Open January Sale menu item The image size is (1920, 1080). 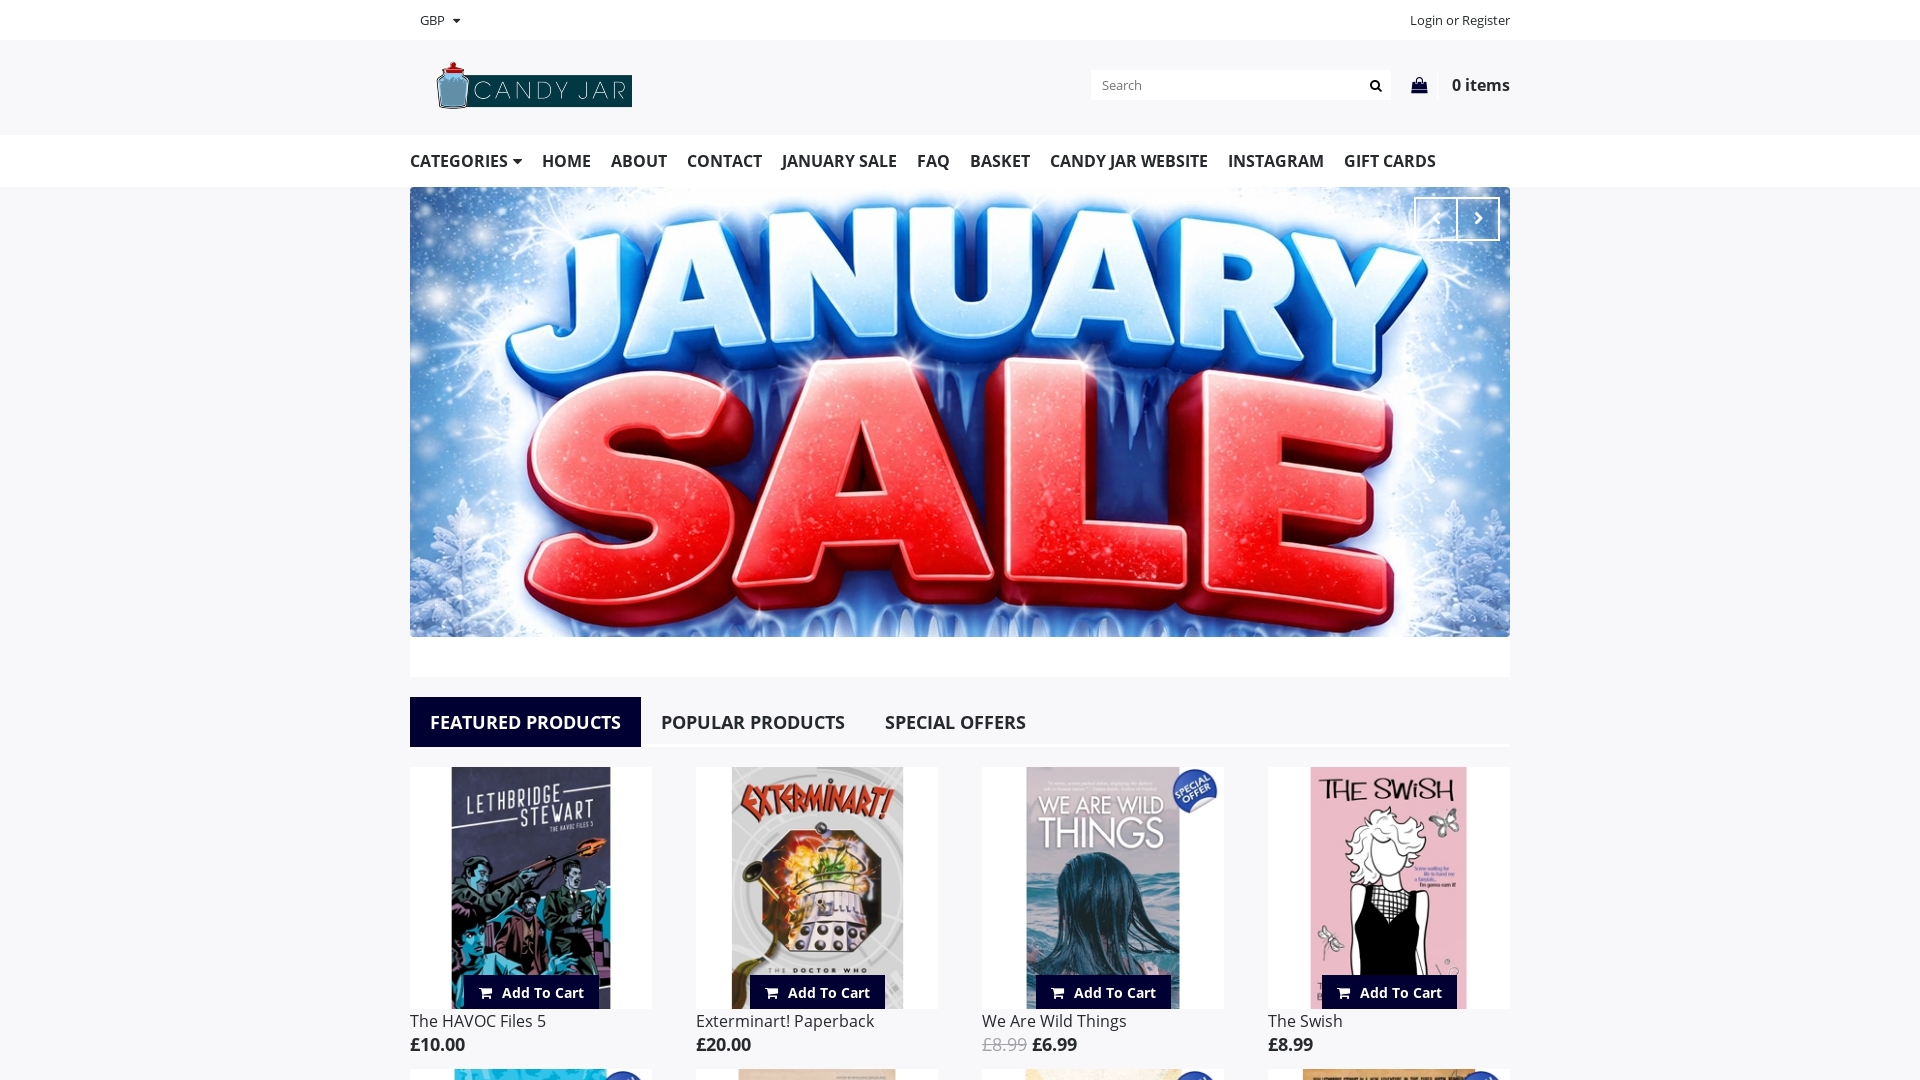(839, 161)
